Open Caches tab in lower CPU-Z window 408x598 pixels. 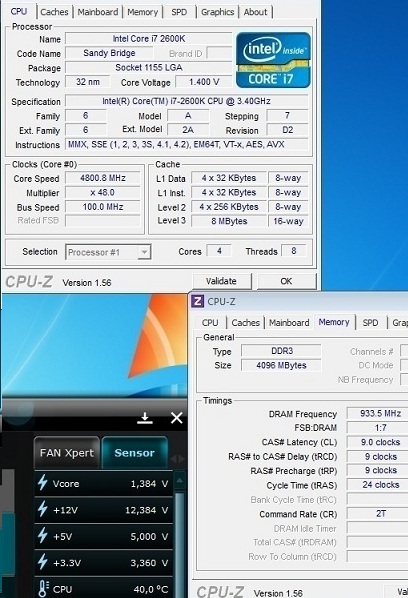pyautogui.click(x=246, y=323)
